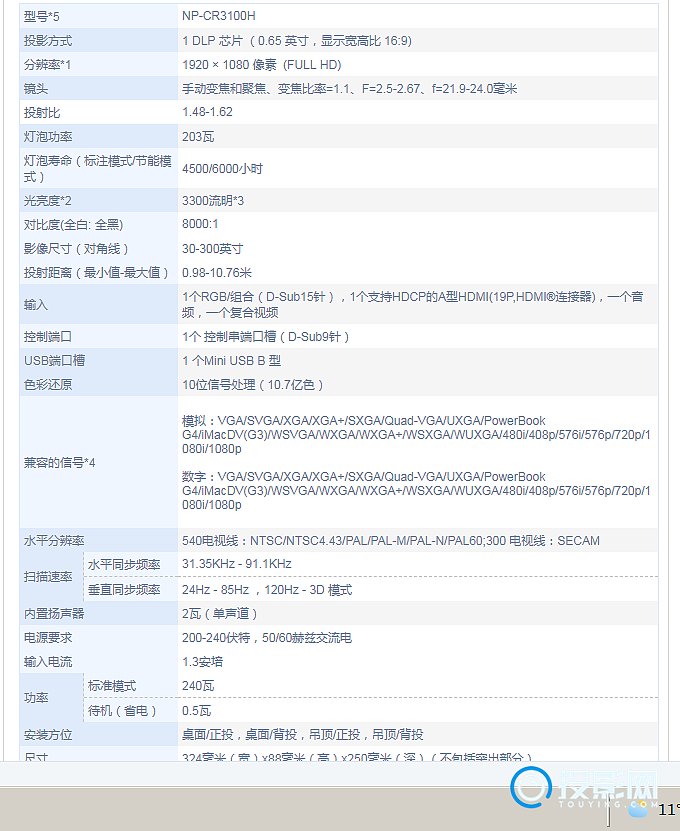Screen dimensions: 680x831
Task: Click the 型号*5 row label
Action: click(41, 16)
